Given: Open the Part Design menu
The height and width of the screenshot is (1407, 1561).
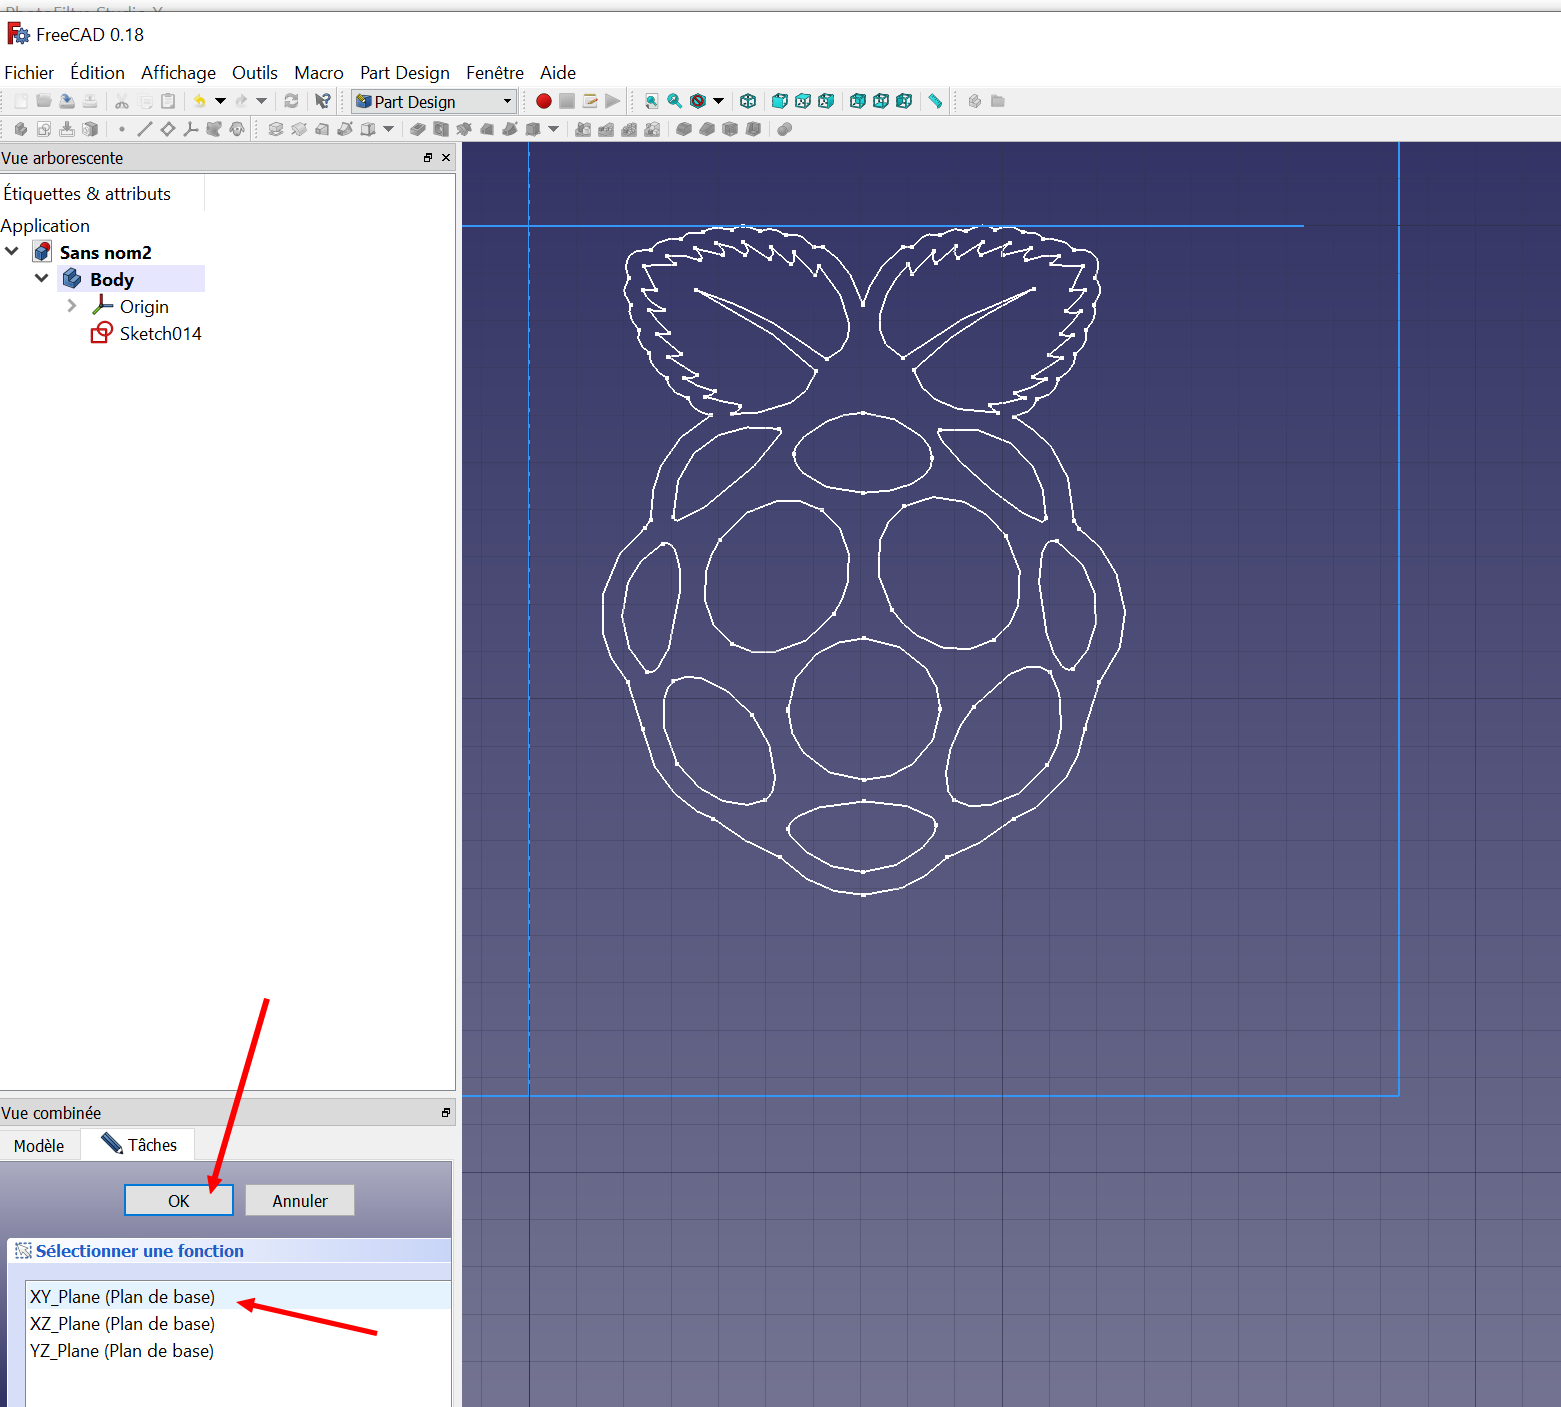Looking at the screenshot, I should click(405, 73).
